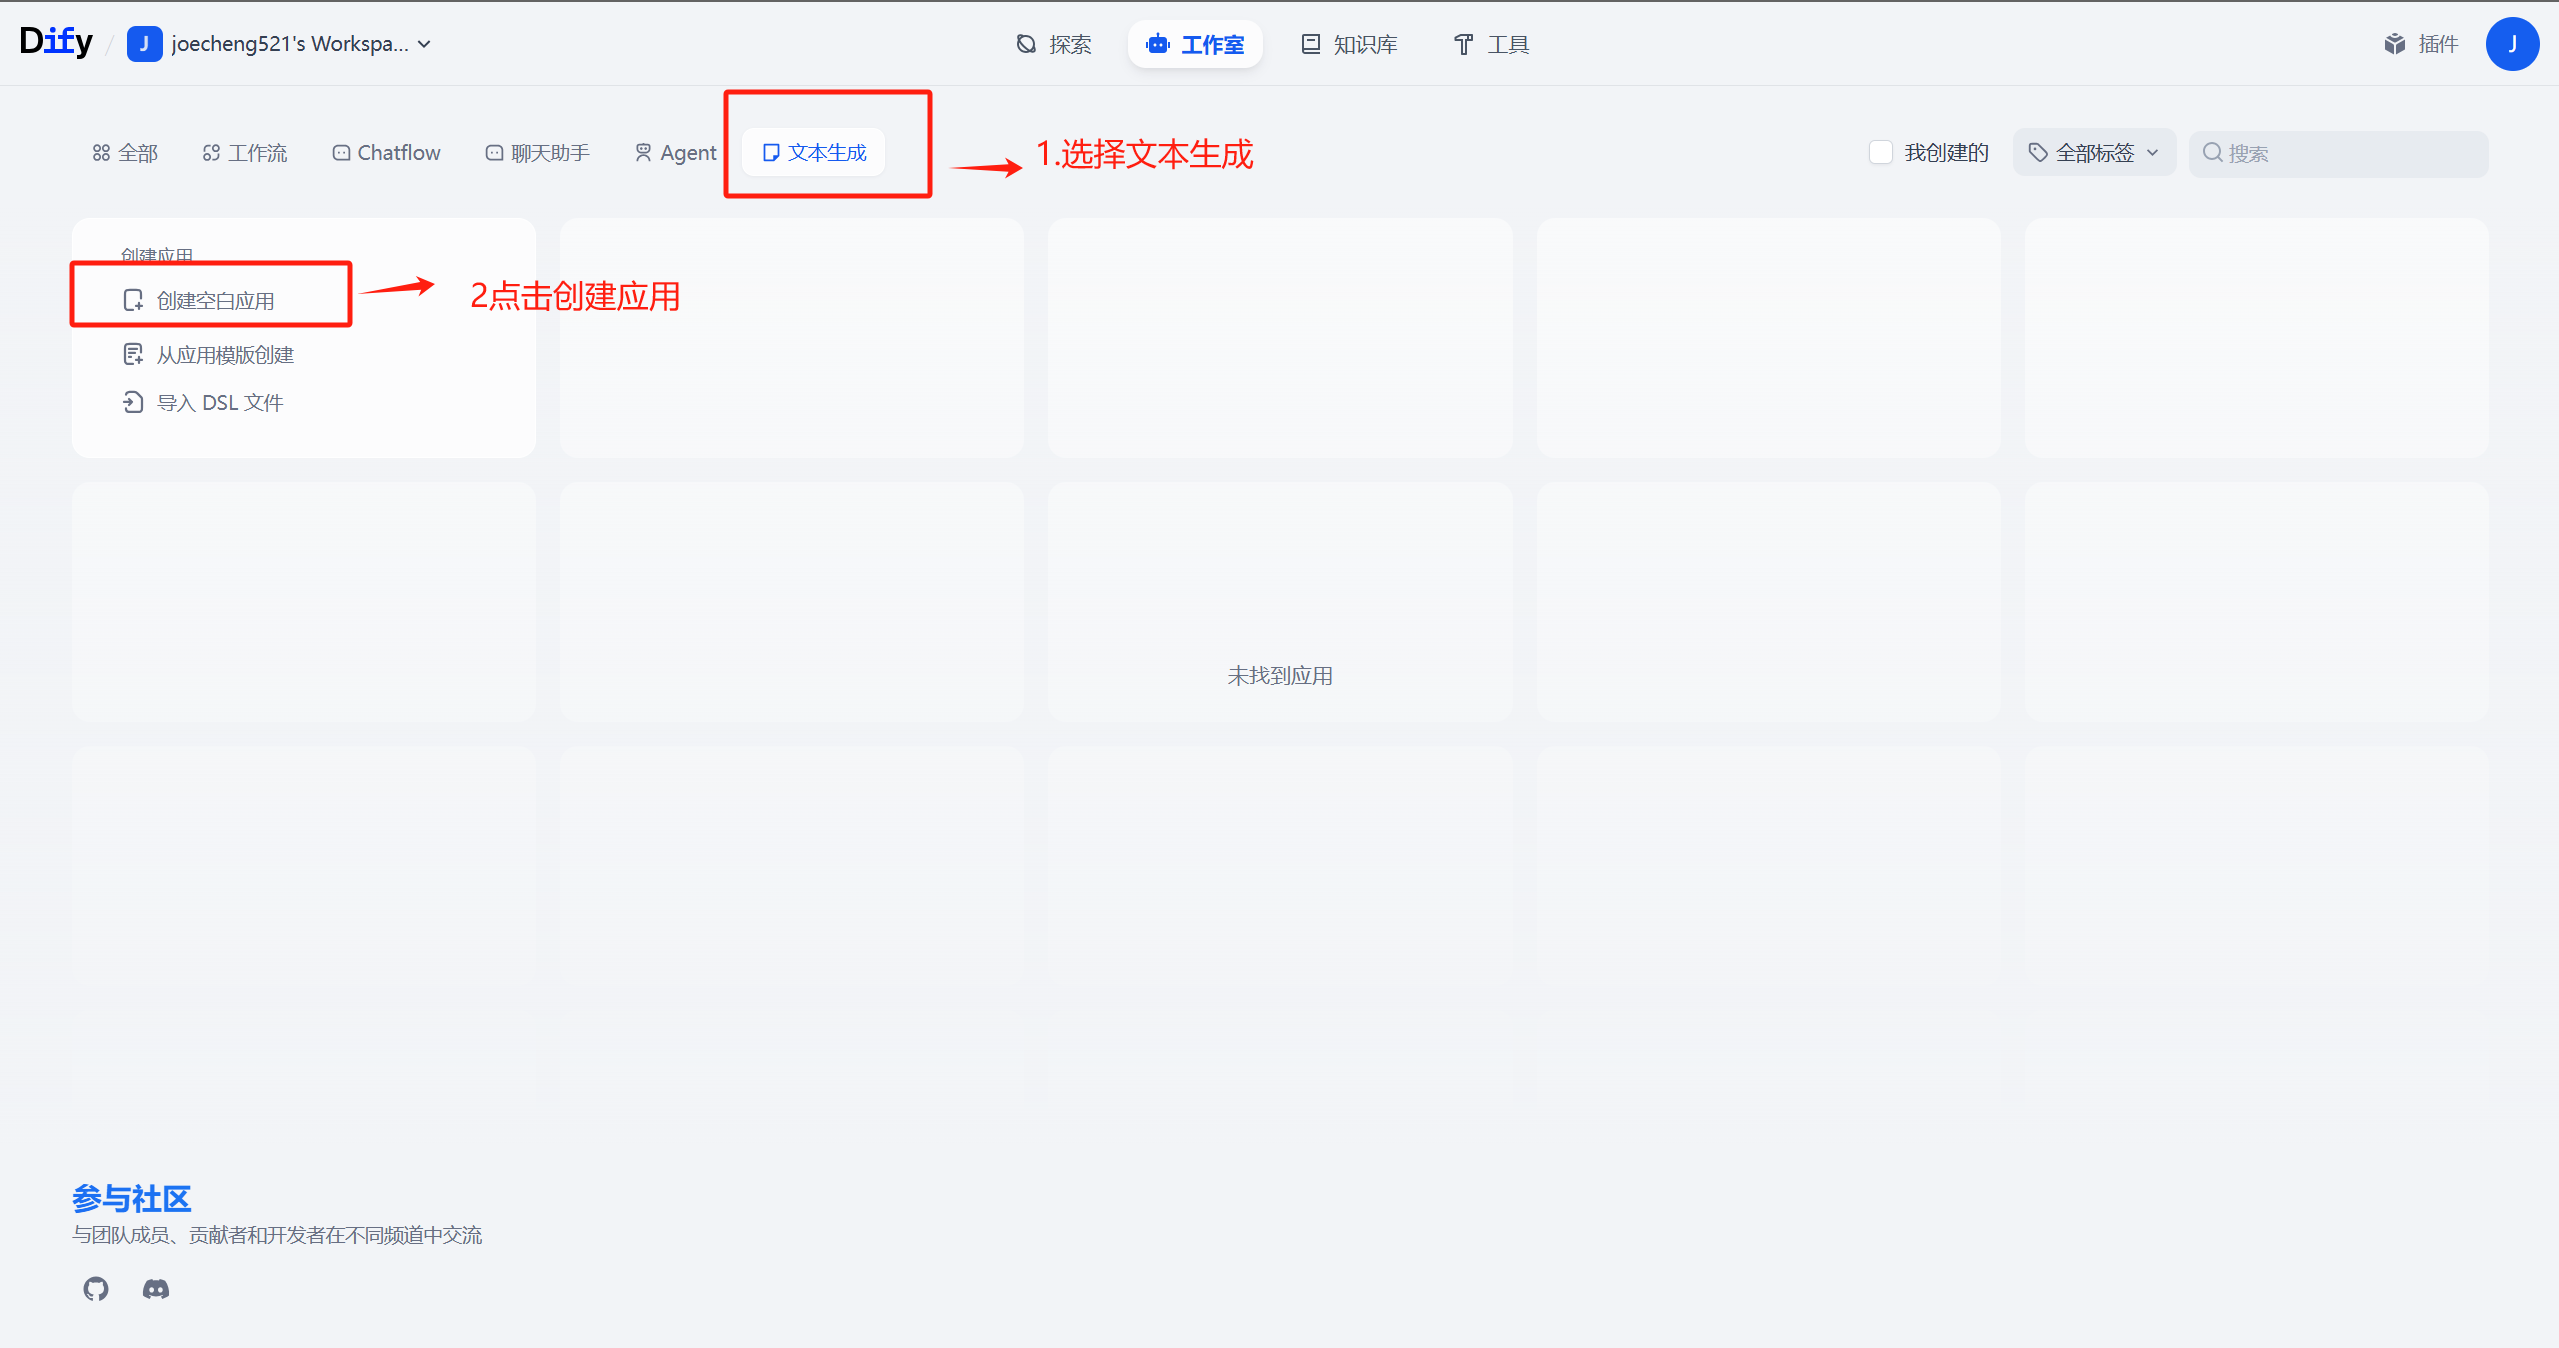The width and height of the screenshot is (2559, 1348).
Task: Click the create blank app icon
Action: pyautogui.click(x=133, y=300)
